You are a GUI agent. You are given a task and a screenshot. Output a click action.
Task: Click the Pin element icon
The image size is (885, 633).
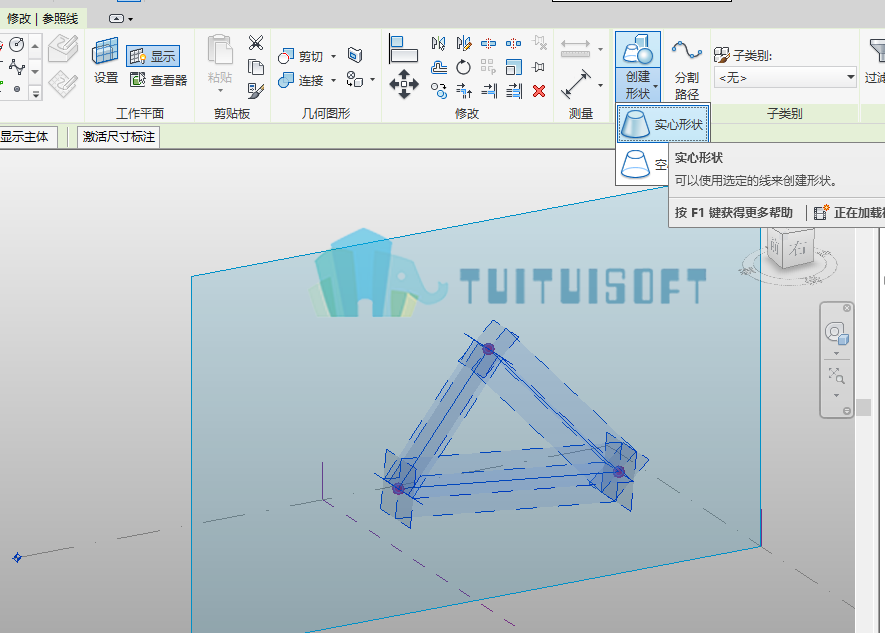click(538, 67)
